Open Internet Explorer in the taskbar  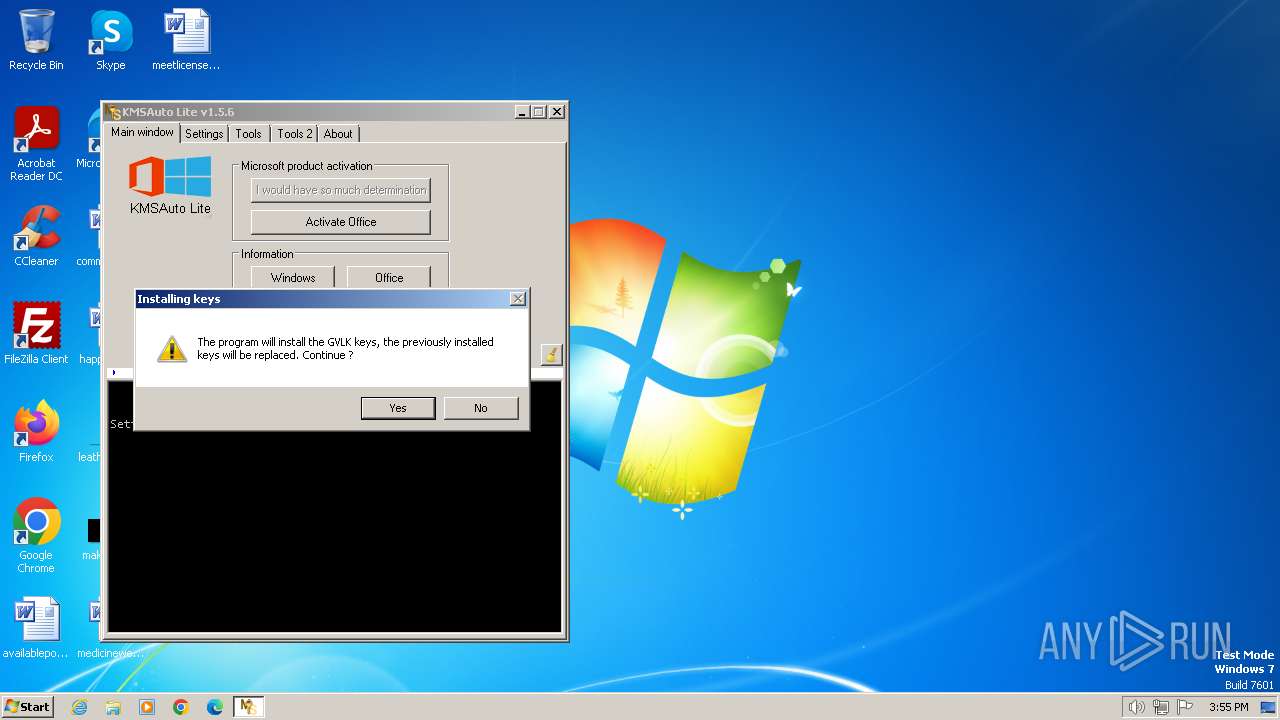point(79,707)
